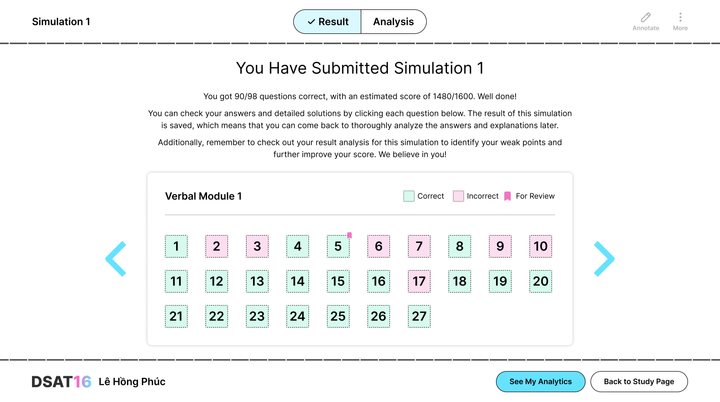Image resolution: width=720 pixels, height=402 pixels.
Task: Select the Result tab
Action: 327,22
